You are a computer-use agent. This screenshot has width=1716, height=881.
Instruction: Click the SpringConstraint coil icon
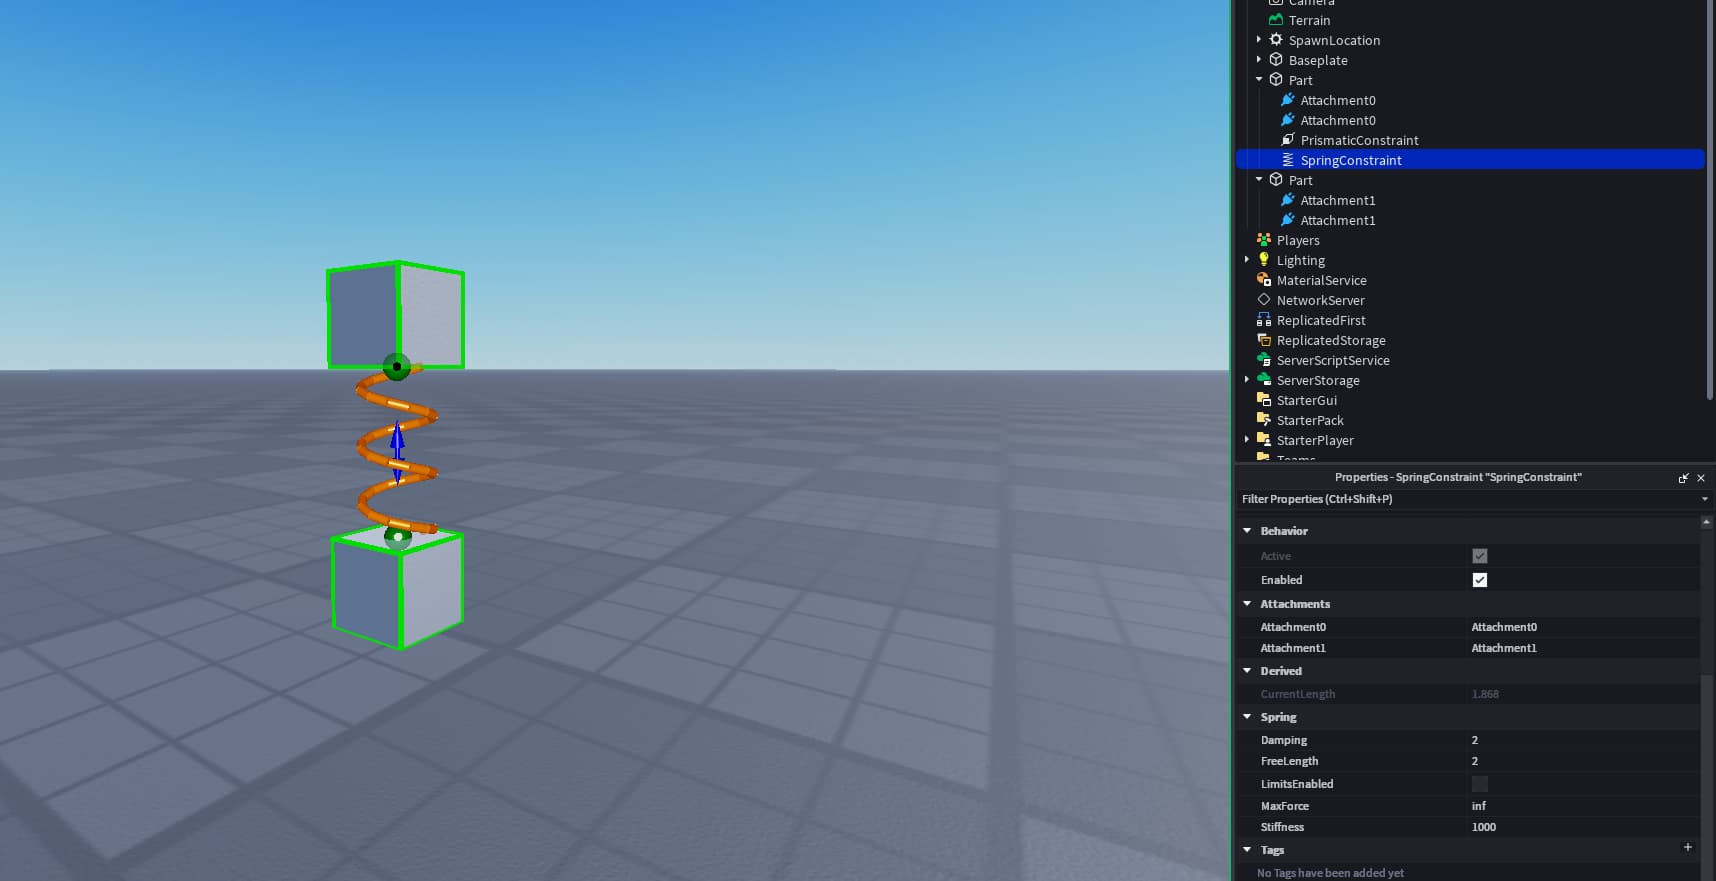tap(1287, 160)
